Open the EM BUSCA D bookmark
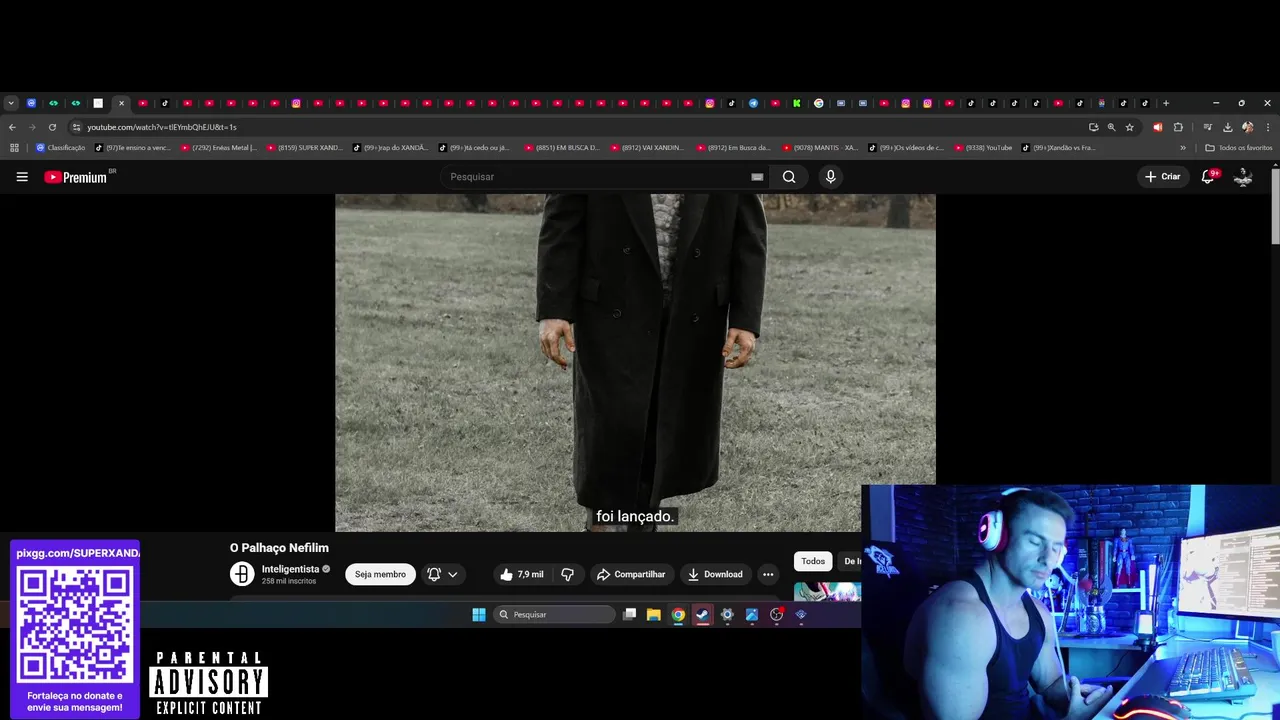Screen dimensions: 1280x720 tap(562, 148)
